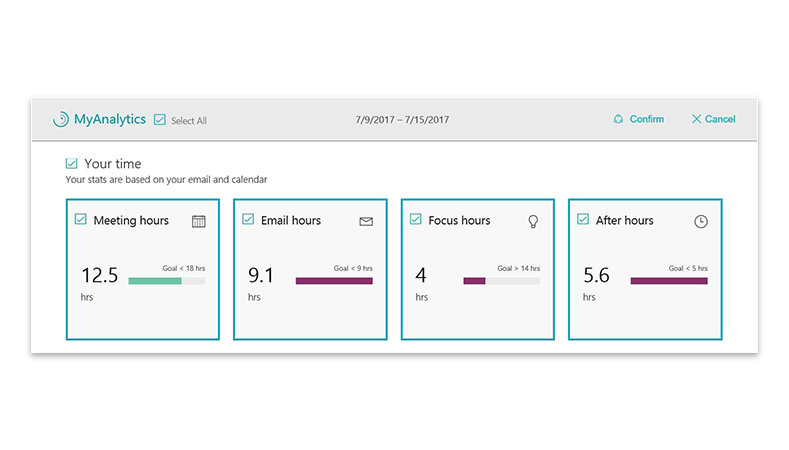Click the MyAnalytics logo icon
Image resolution: width=789 pixels, height=450 pixels.
[x=61, y=119]
